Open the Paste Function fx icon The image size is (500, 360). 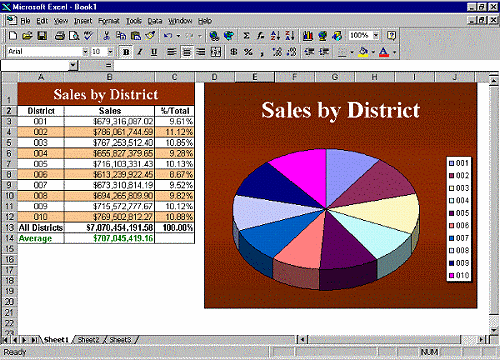[x=261, y=36]
